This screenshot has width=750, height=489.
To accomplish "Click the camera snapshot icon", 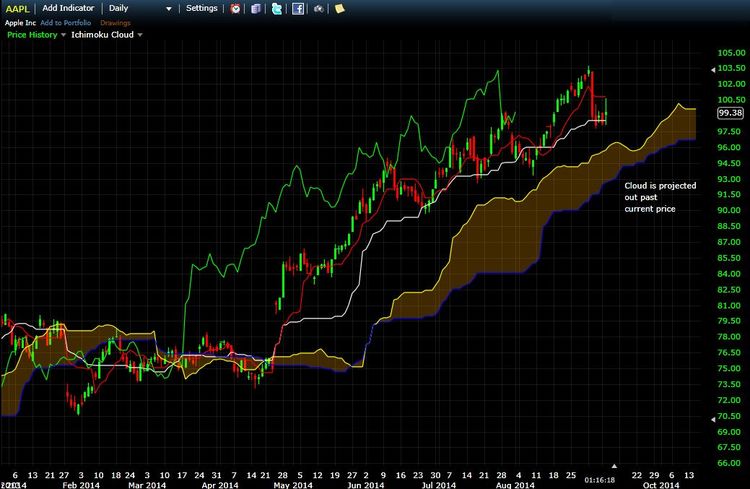I will point(319,9).
